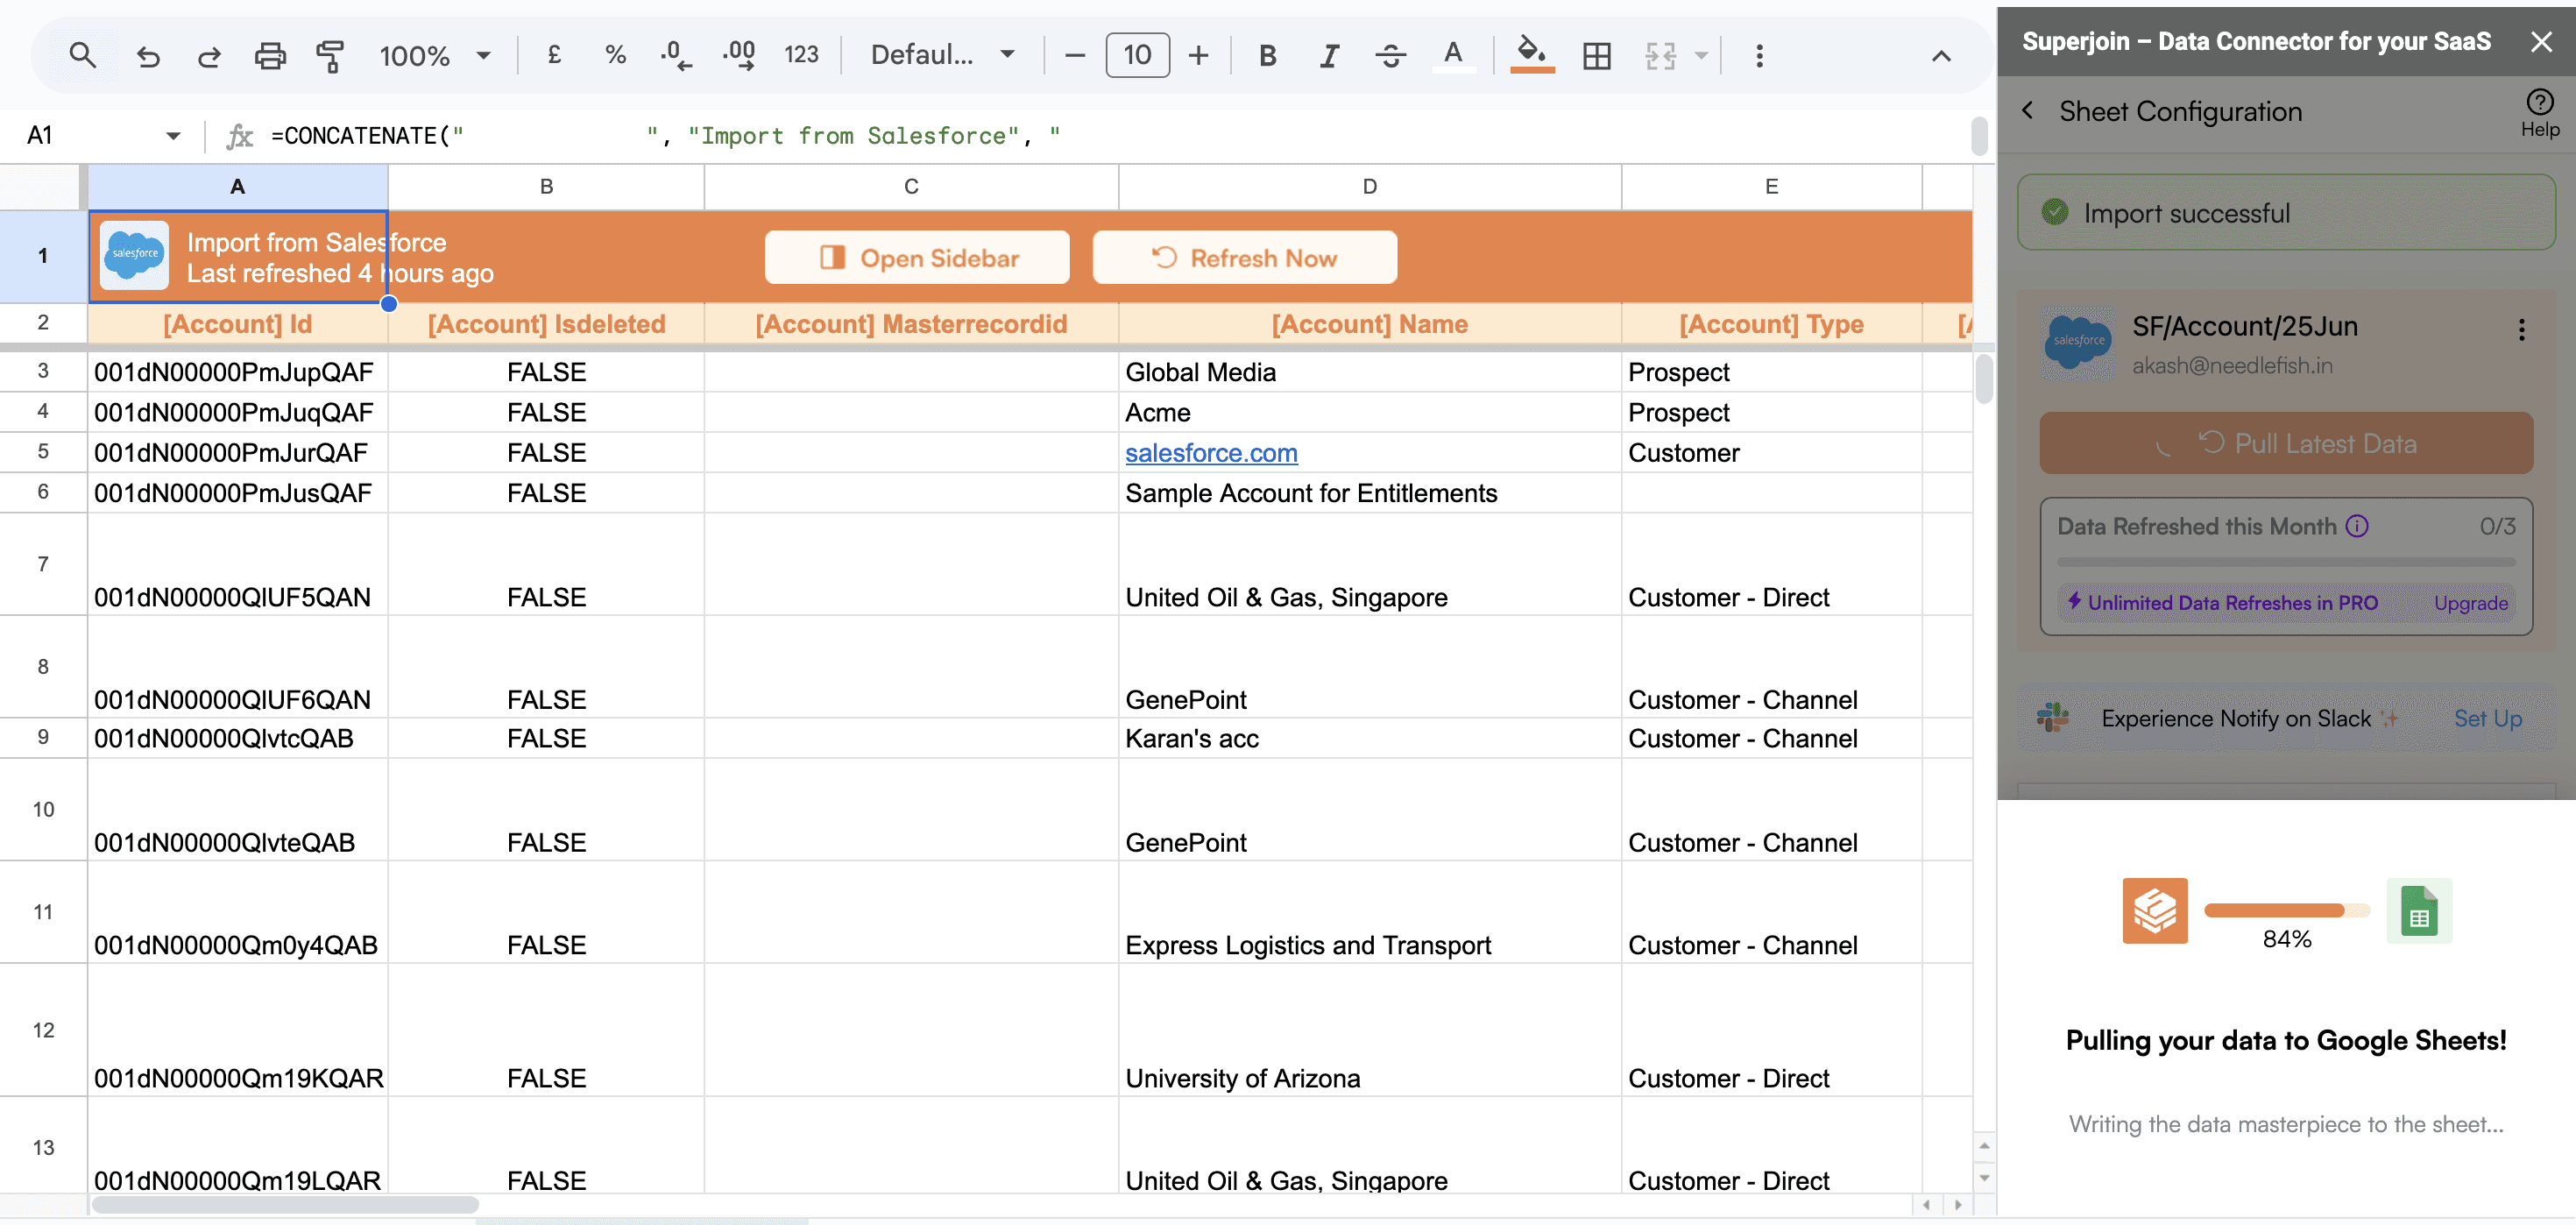Redo the last undone action
The height and width of the screenshot is (1225, 2576).
[x=209, y=56]
